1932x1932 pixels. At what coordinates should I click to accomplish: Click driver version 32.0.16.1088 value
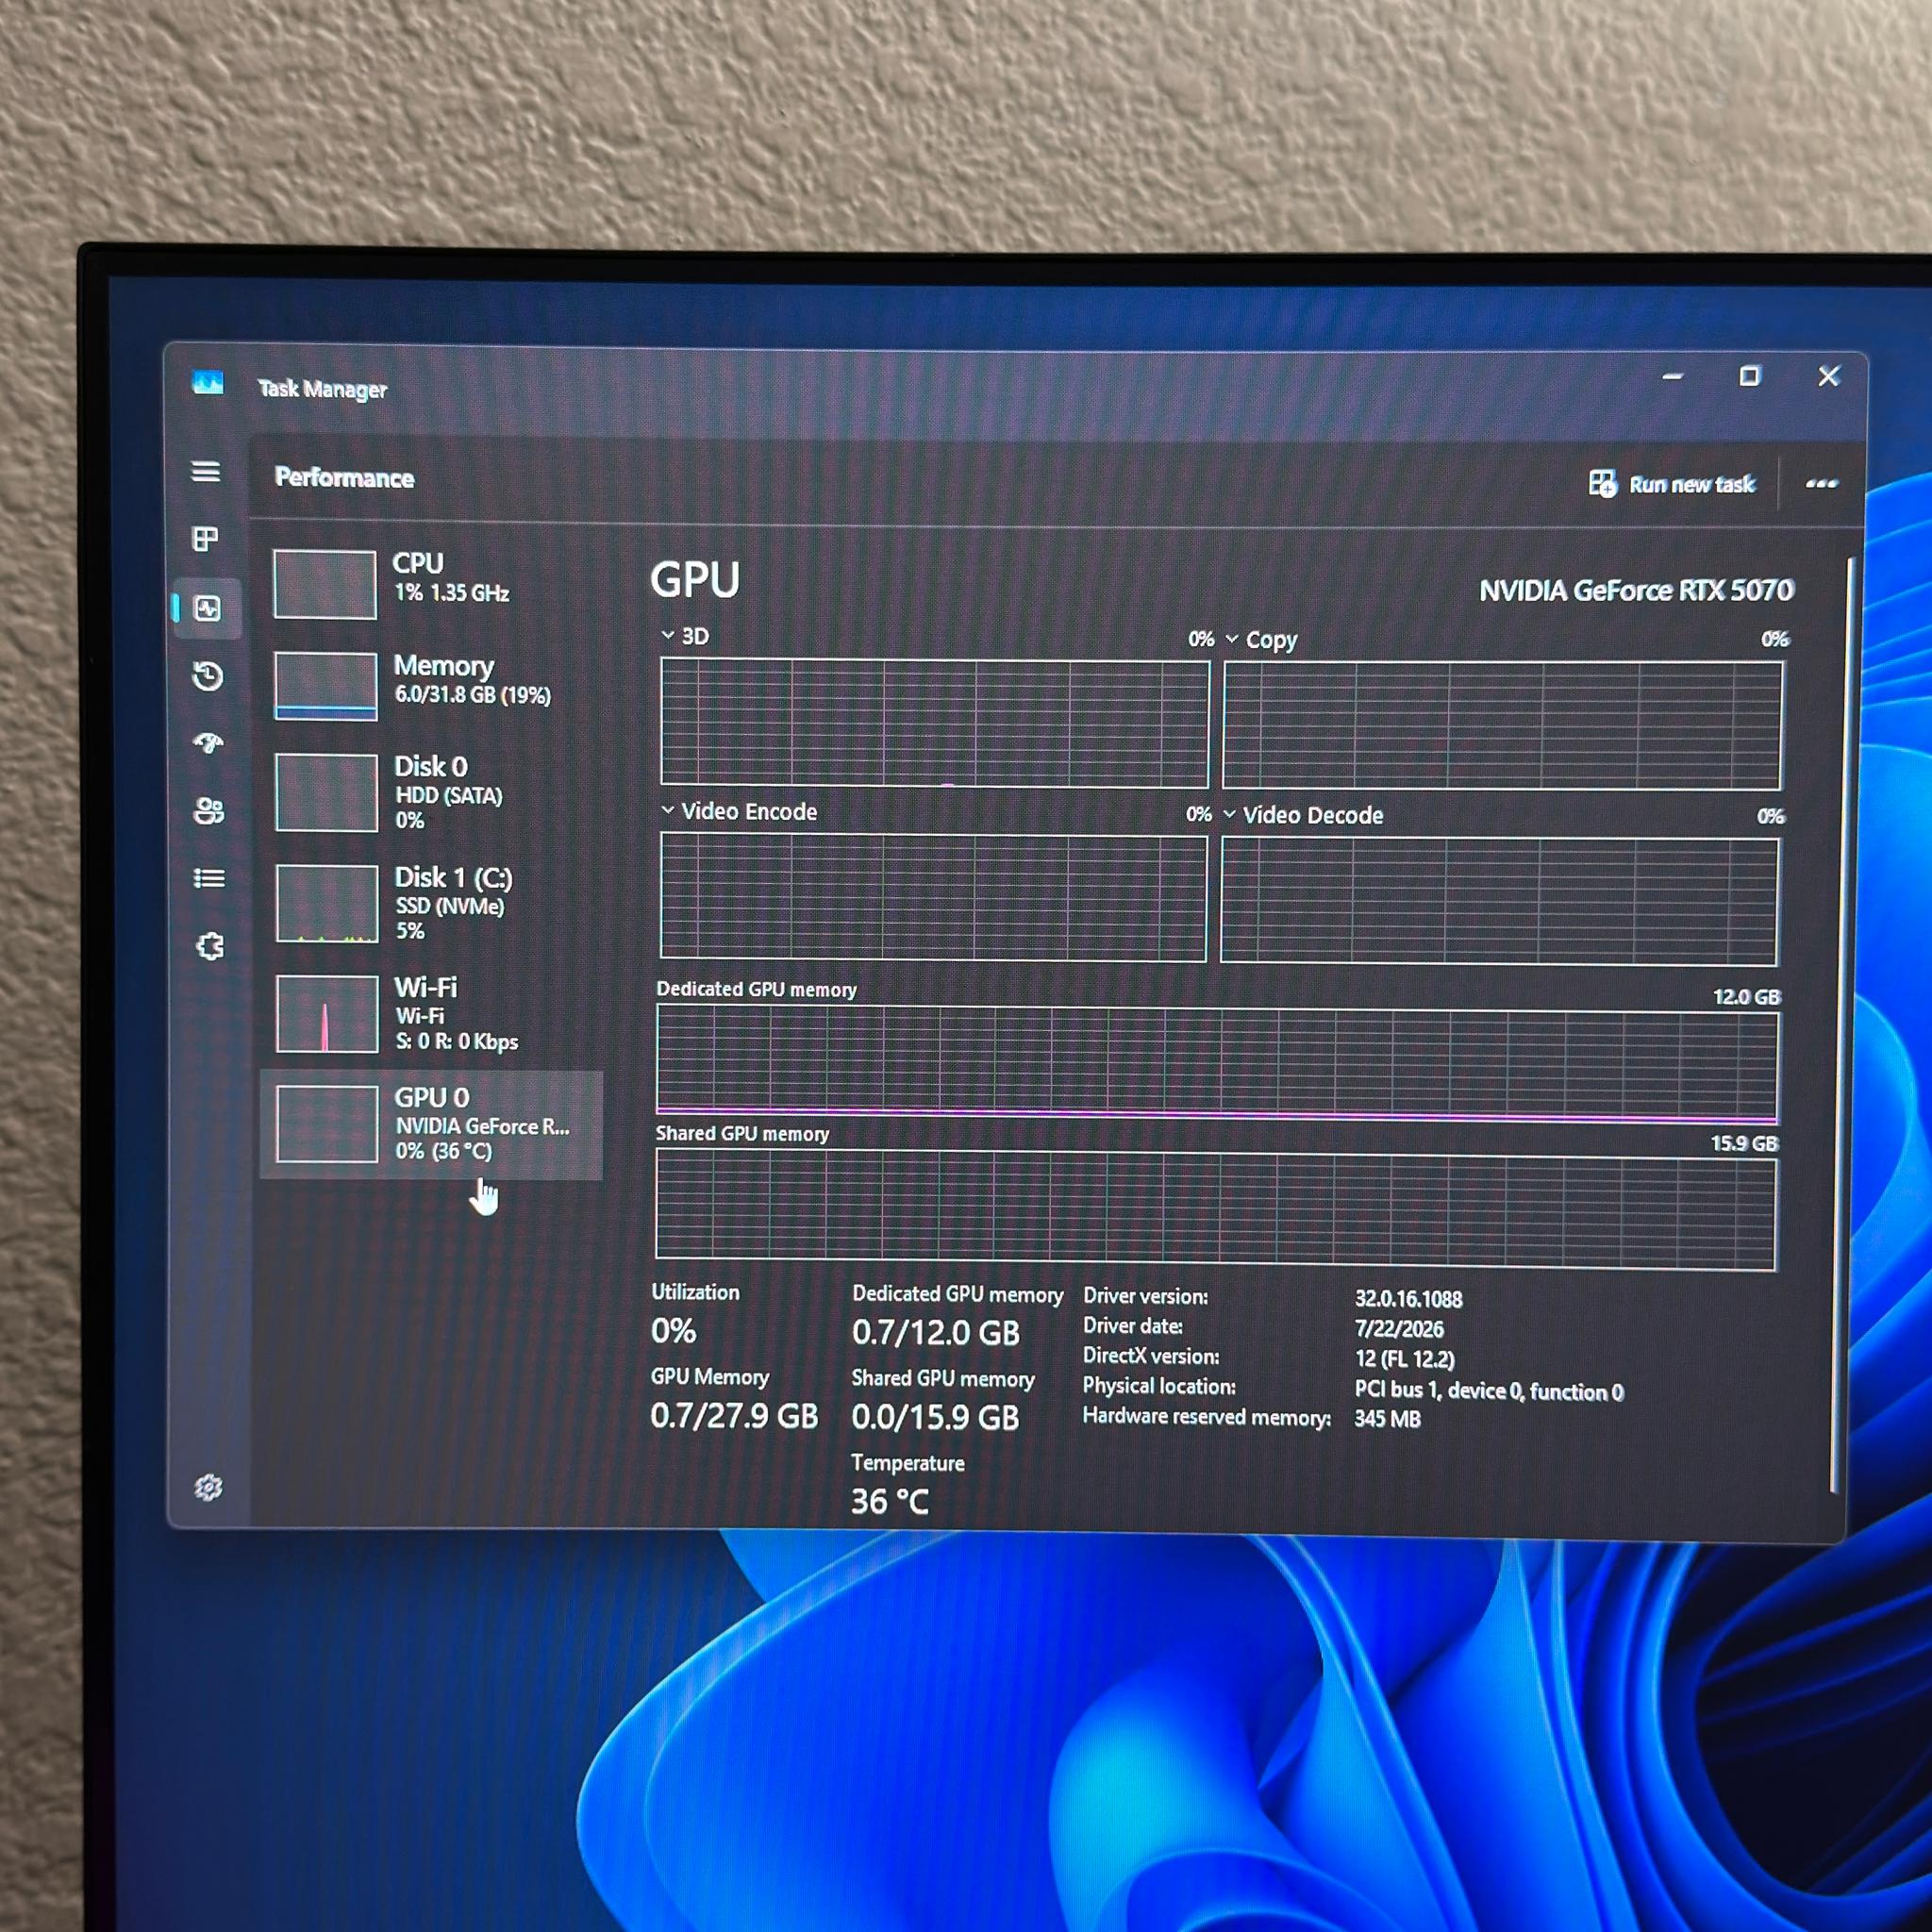pyautogui.click(x=1408, y=1298)
